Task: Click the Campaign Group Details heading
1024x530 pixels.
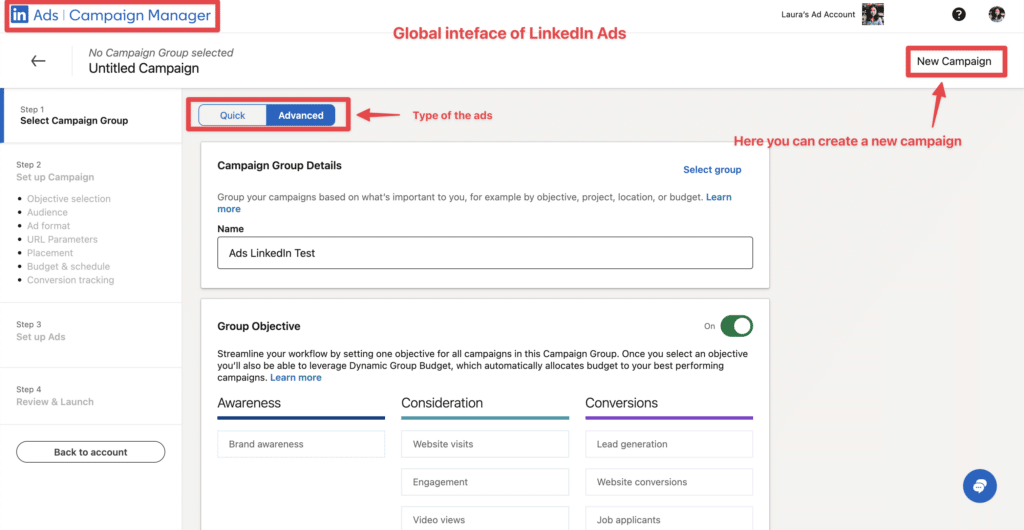Action: tap(280, 166)
